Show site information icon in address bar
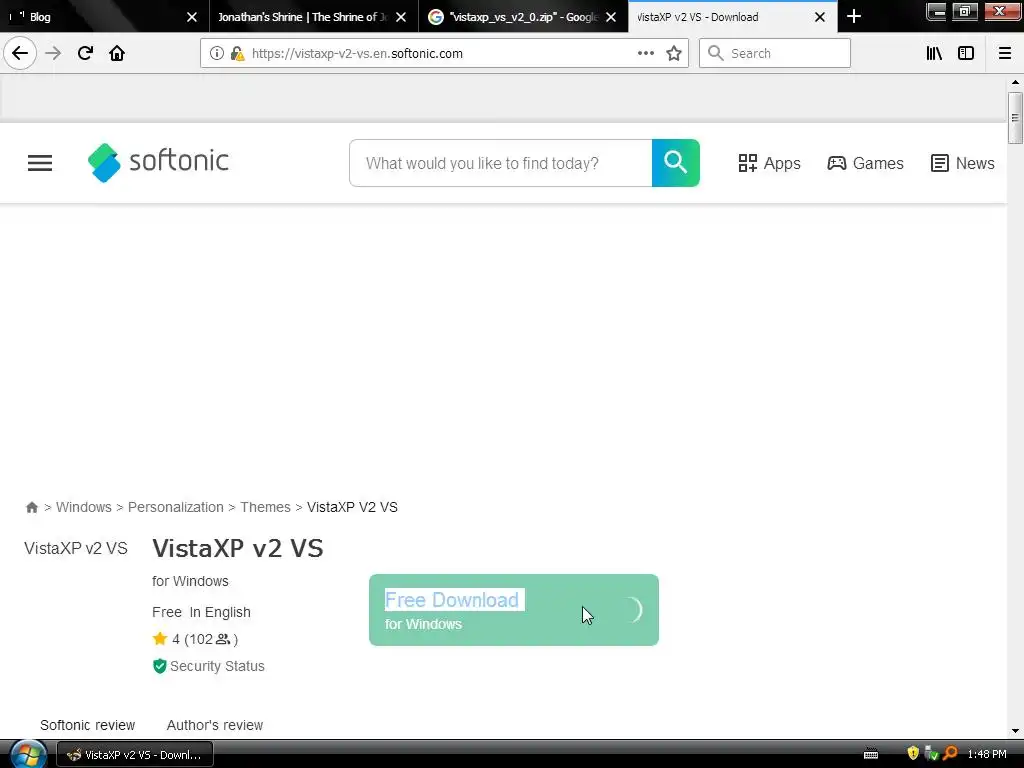The image size is (1024, 768). [217, 54]
